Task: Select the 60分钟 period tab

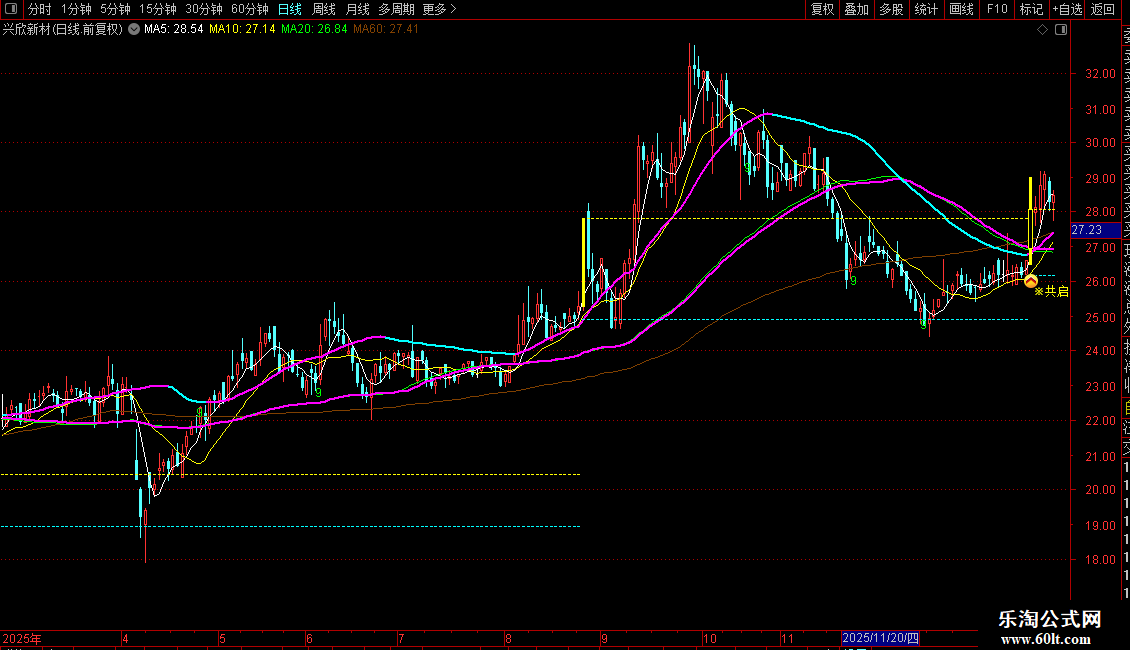Action: pos(249,9)
